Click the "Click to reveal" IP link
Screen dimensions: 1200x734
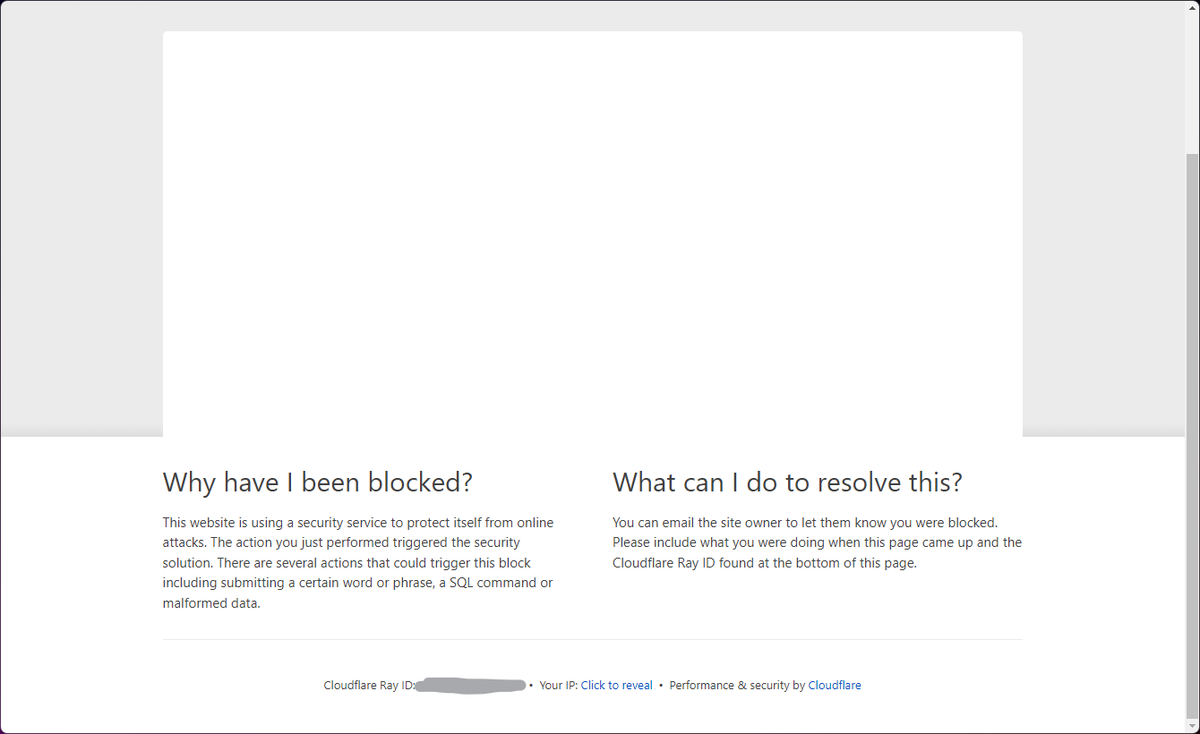click(x=616, y=685)
